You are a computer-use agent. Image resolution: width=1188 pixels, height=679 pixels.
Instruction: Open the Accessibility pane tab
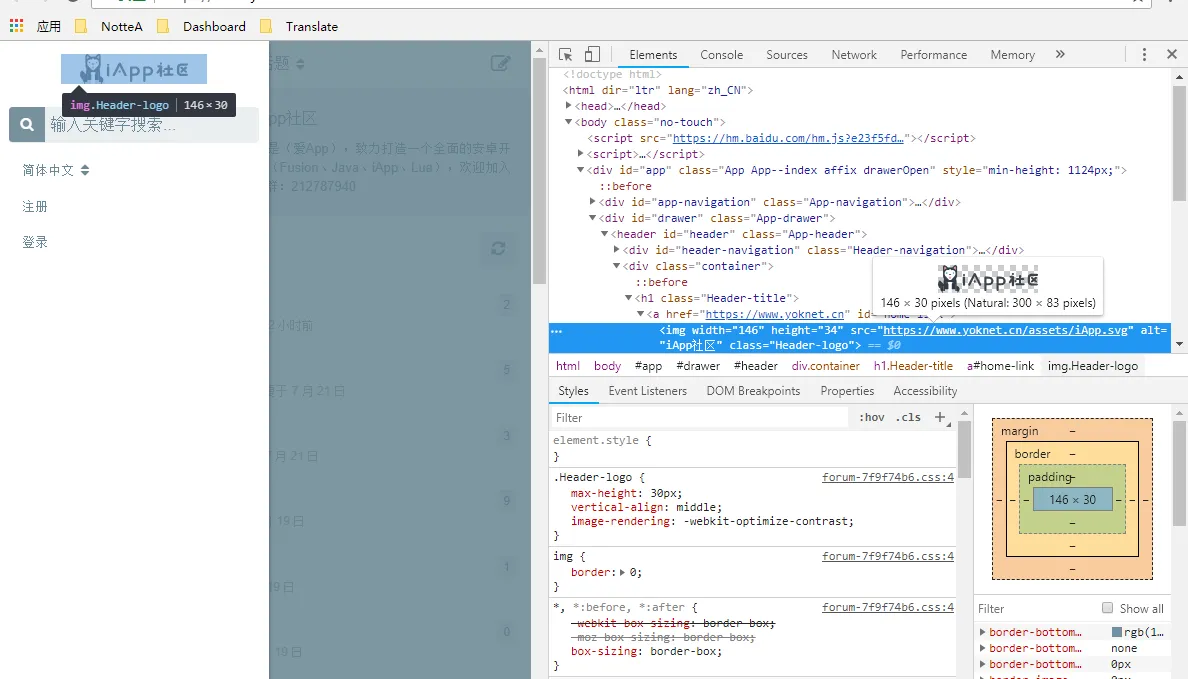coord(925,391)
